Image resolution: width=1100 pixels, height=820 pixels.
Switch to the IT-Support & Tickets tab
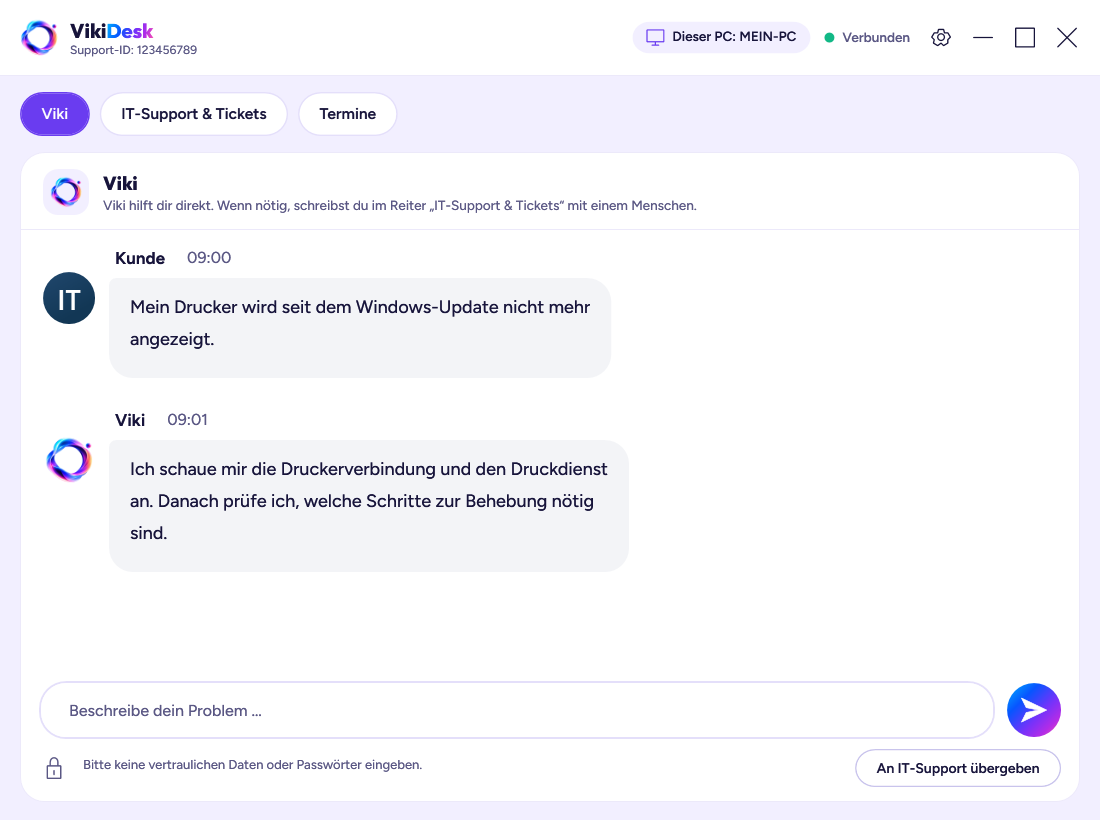click(x=194, y=114)
